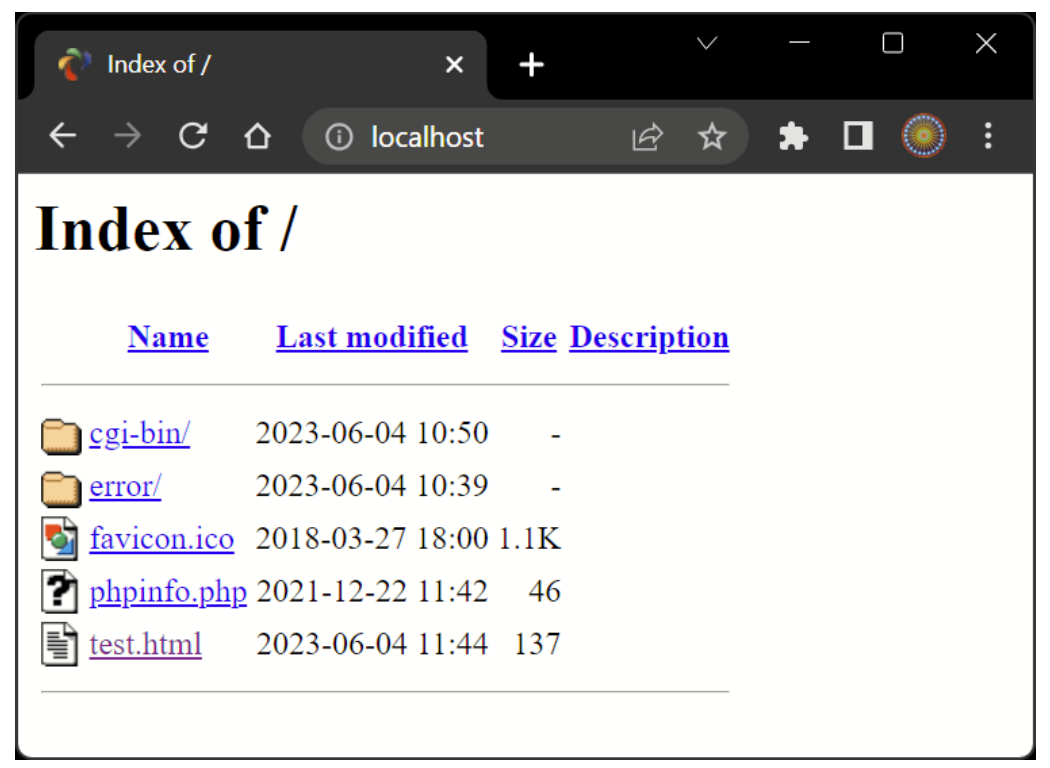The width and height of the screenshot is (1050, 768).
Task: Expand the tab search chevron
Action: point(707,44)
